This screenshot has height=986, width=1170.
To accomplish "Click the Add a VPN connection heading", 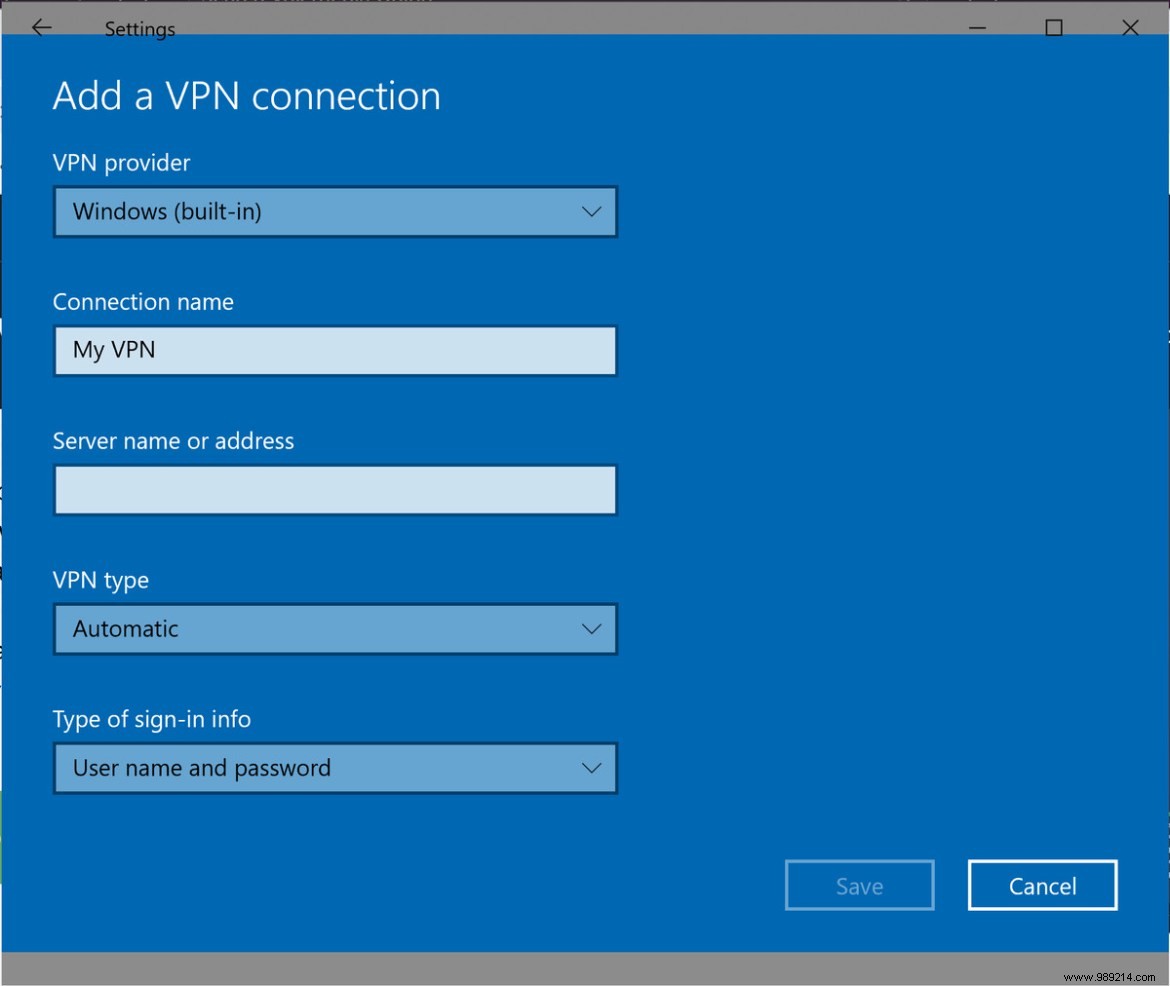I will click(246, 95).
